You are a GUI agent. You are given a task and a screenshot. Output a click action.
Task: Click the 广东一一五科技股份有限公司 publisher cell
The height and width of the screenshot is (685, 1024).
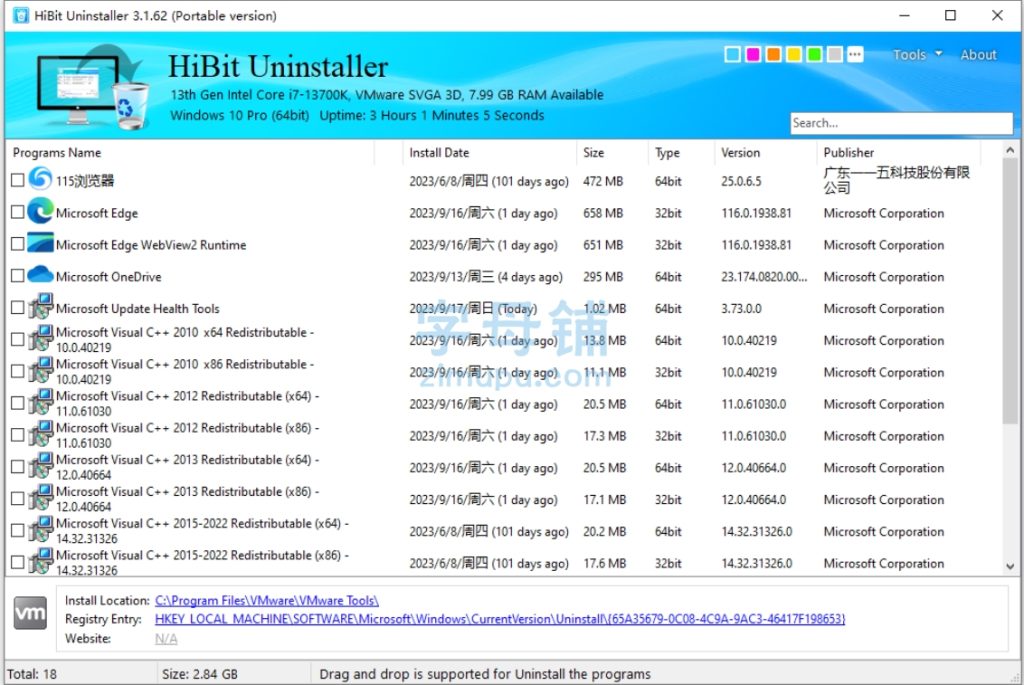coord(896,180)
